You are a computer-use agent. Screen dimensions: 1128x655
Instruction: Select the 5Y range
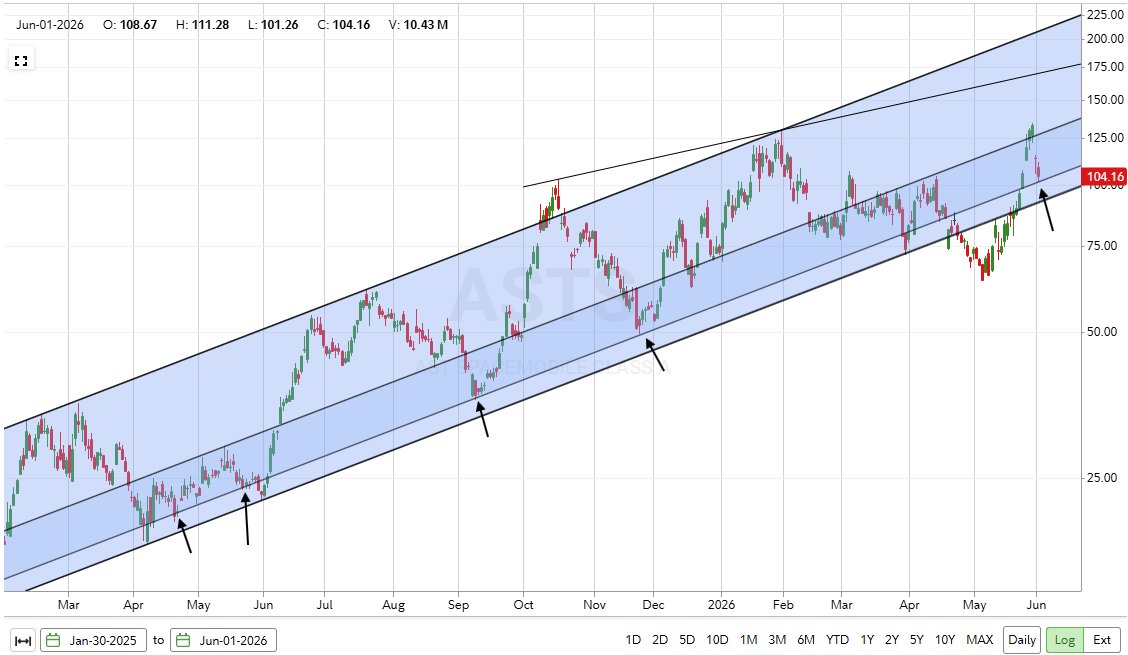pos(916,640)
